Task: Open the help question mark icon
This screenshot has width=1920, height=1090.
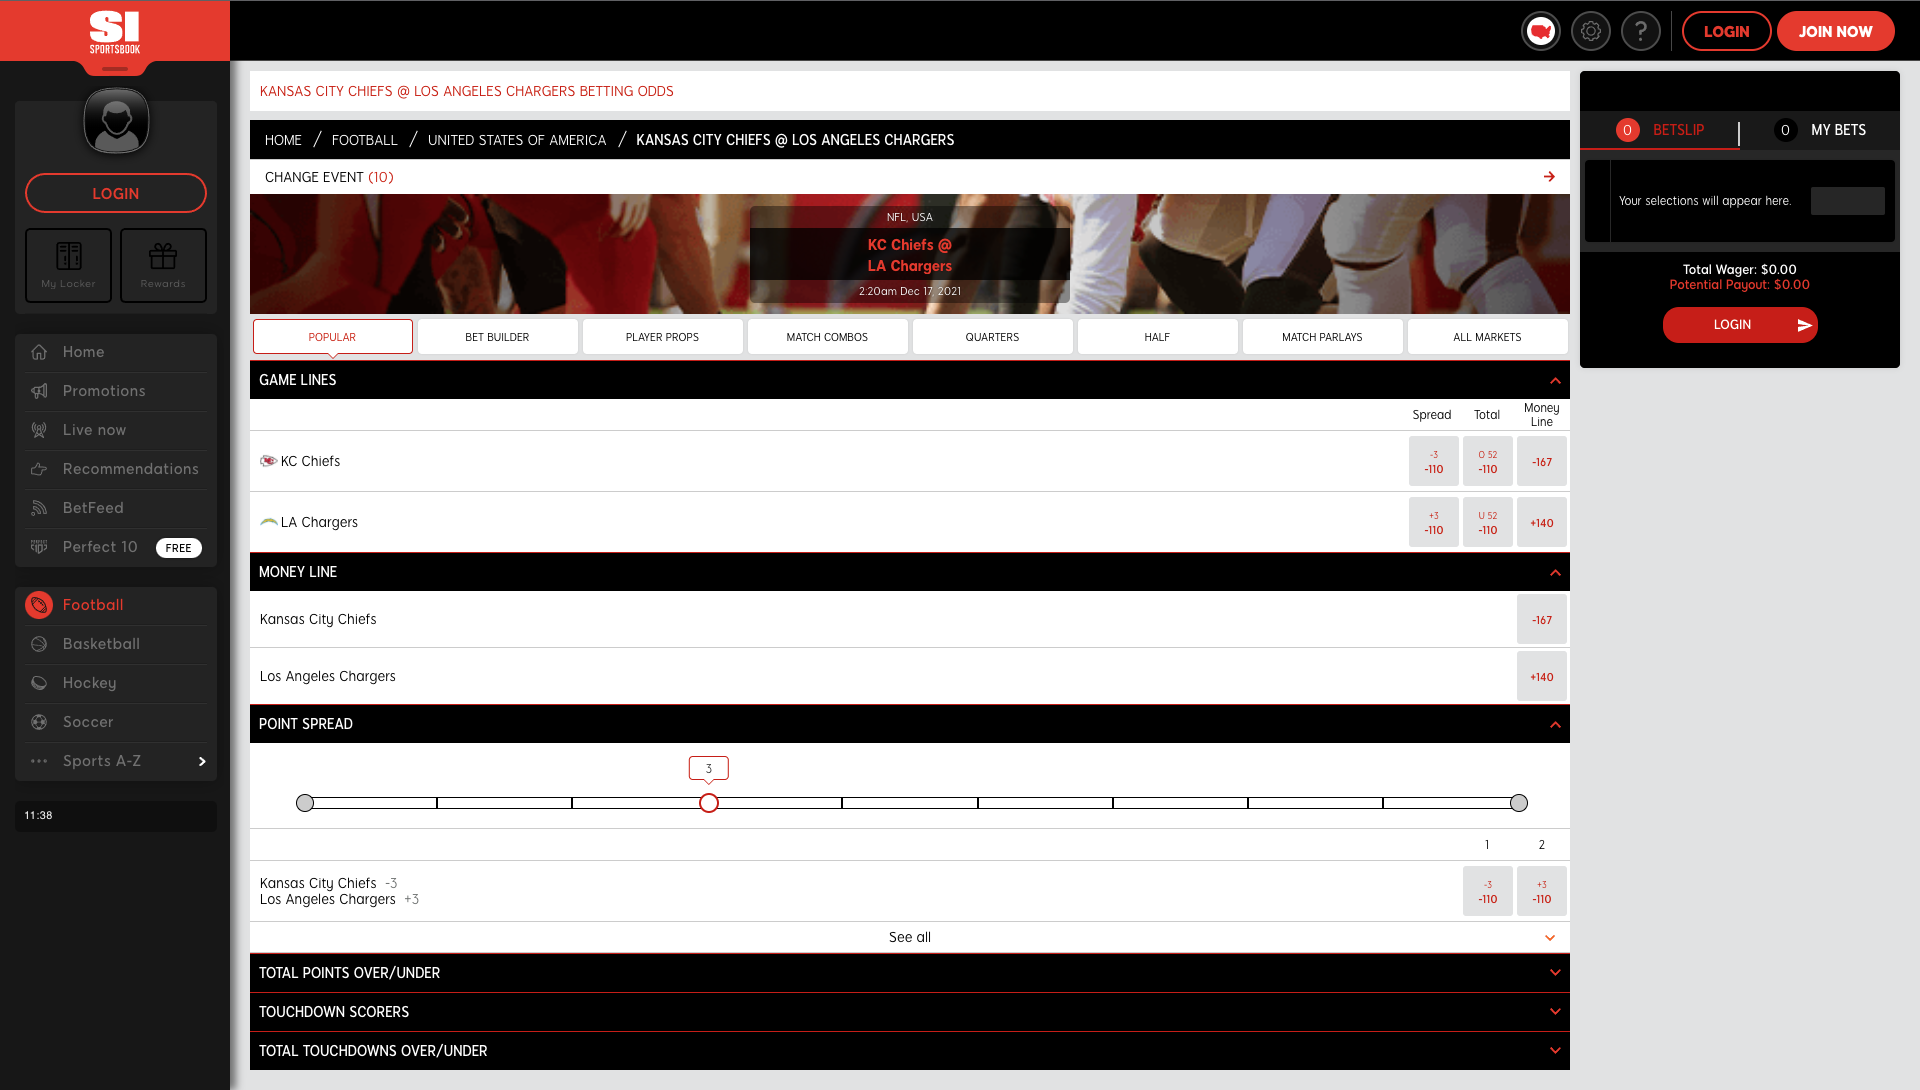Action: [1641, 31]
